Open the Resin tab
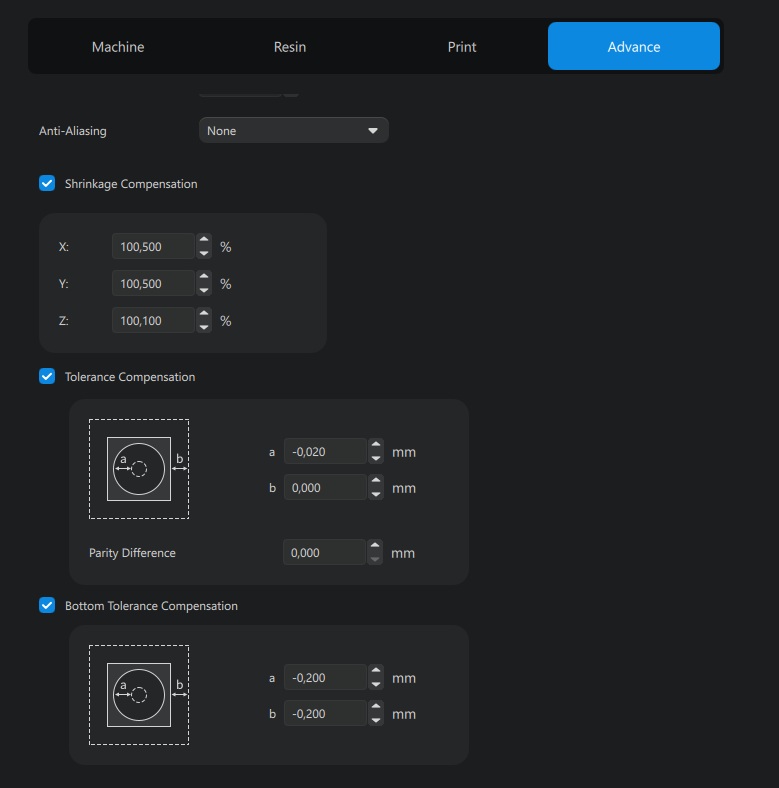The height and width of the screenshot is (788, 779). click(x=290, y=47)
